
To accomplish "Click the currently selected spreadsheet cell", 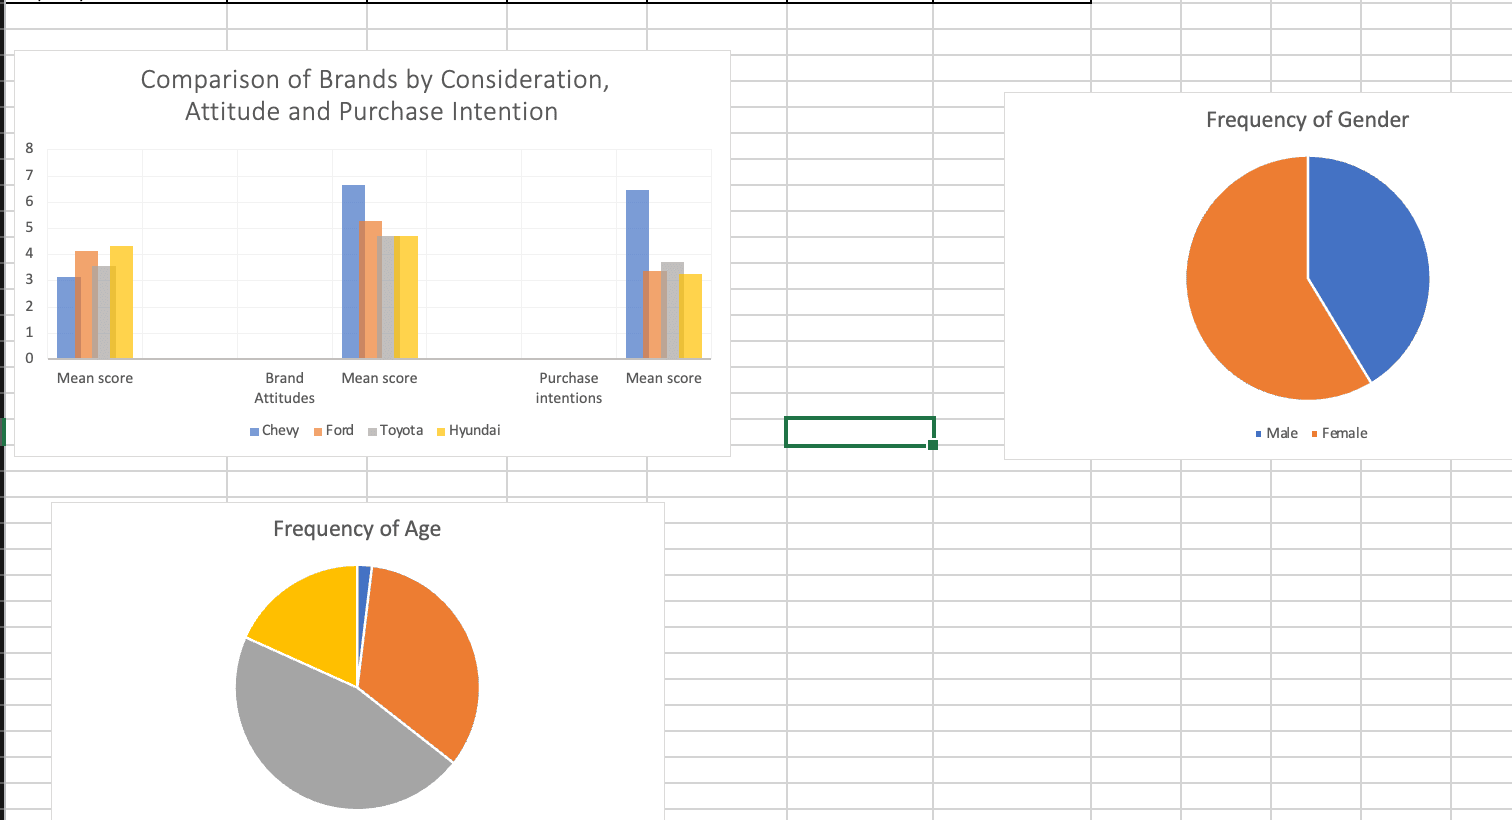I will click(860, 430).
